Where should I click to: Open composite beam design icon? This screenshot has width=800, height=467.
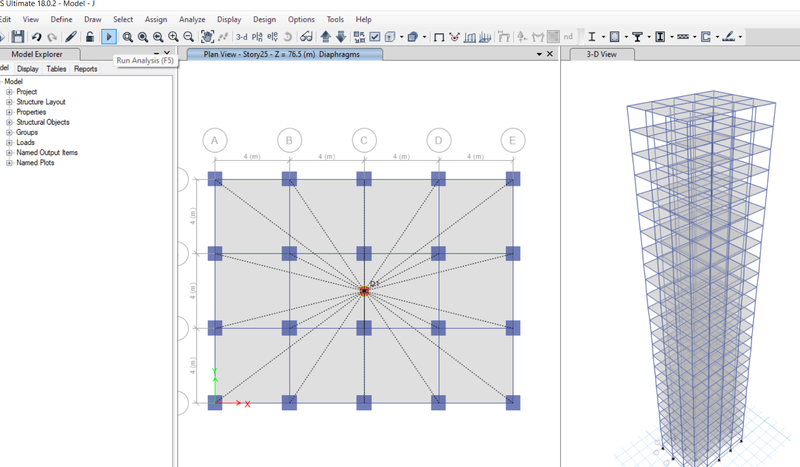tap(637, 37)
